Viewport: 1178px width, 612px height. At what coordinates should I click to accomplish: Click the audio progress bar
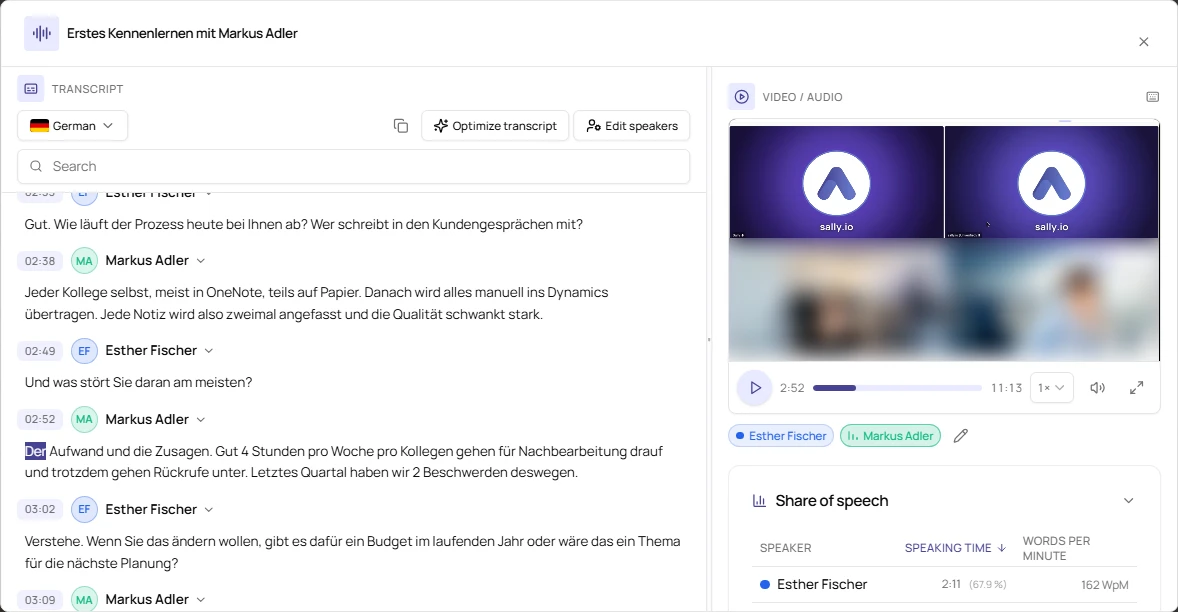coord(897,387)
